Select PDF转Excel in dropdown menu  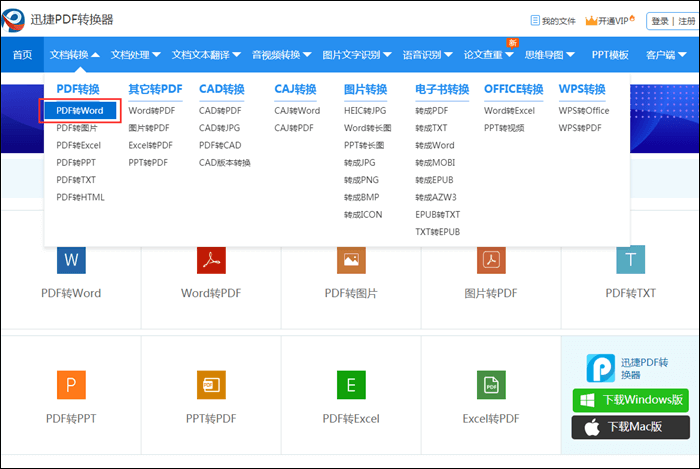click(79, 145)
